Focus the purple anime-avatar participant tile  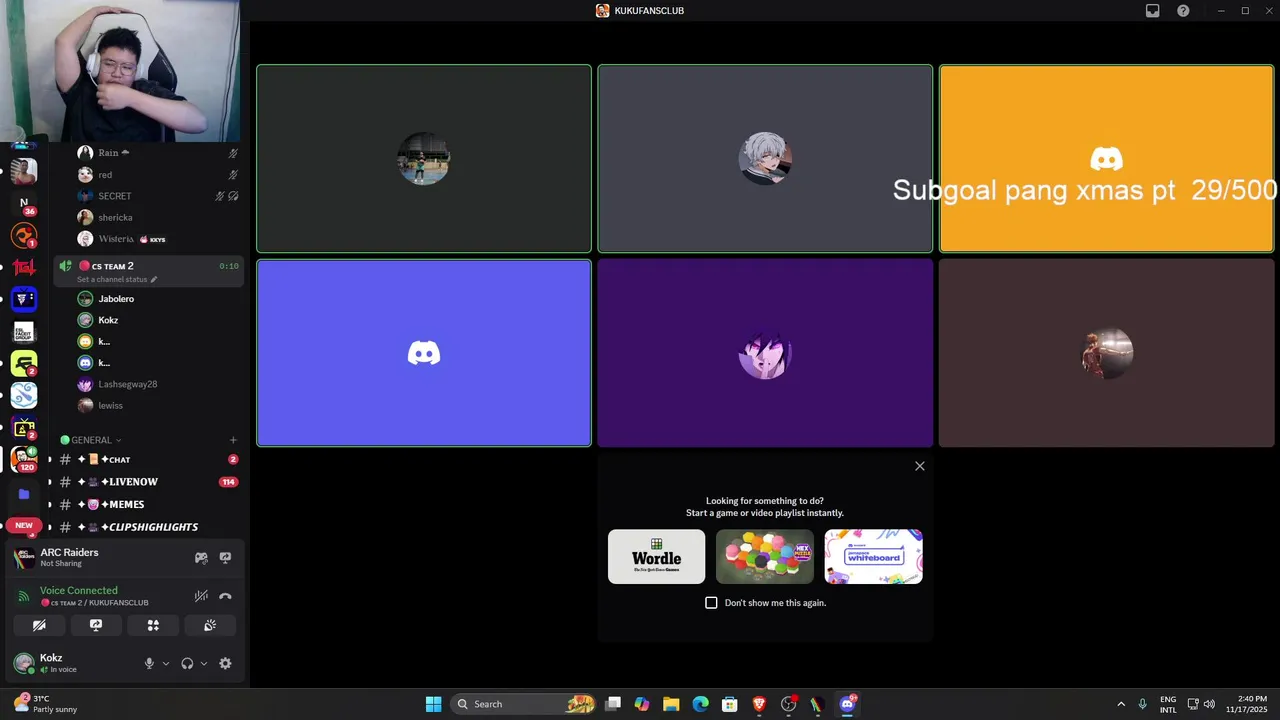tap(765, 353)
